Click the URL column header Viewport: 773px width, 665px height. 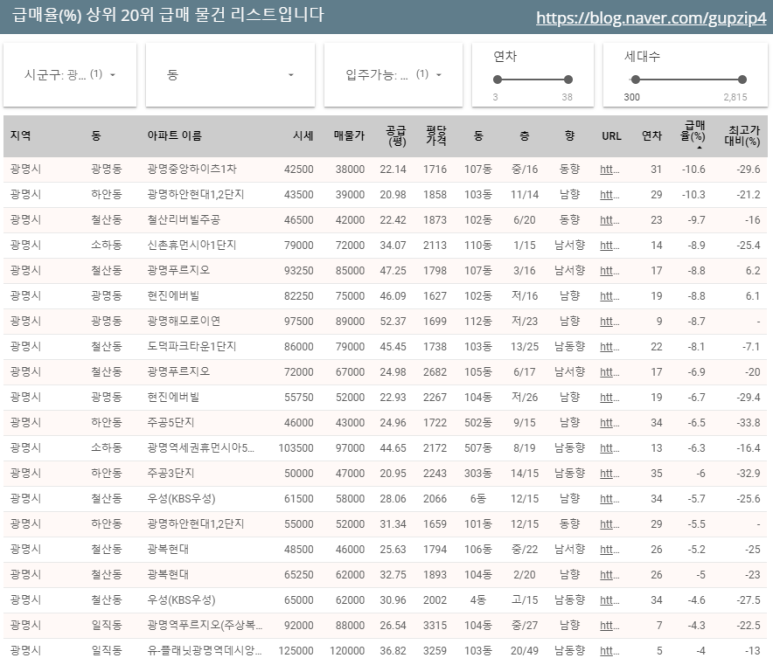pyautogui.click(x=611, y=136)
